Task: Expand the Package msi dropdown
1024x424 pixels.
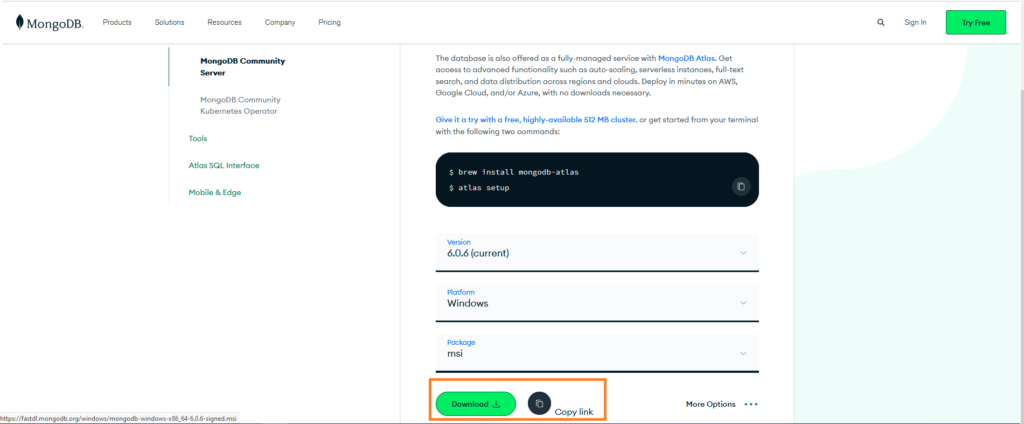Action: coord(597,353)
